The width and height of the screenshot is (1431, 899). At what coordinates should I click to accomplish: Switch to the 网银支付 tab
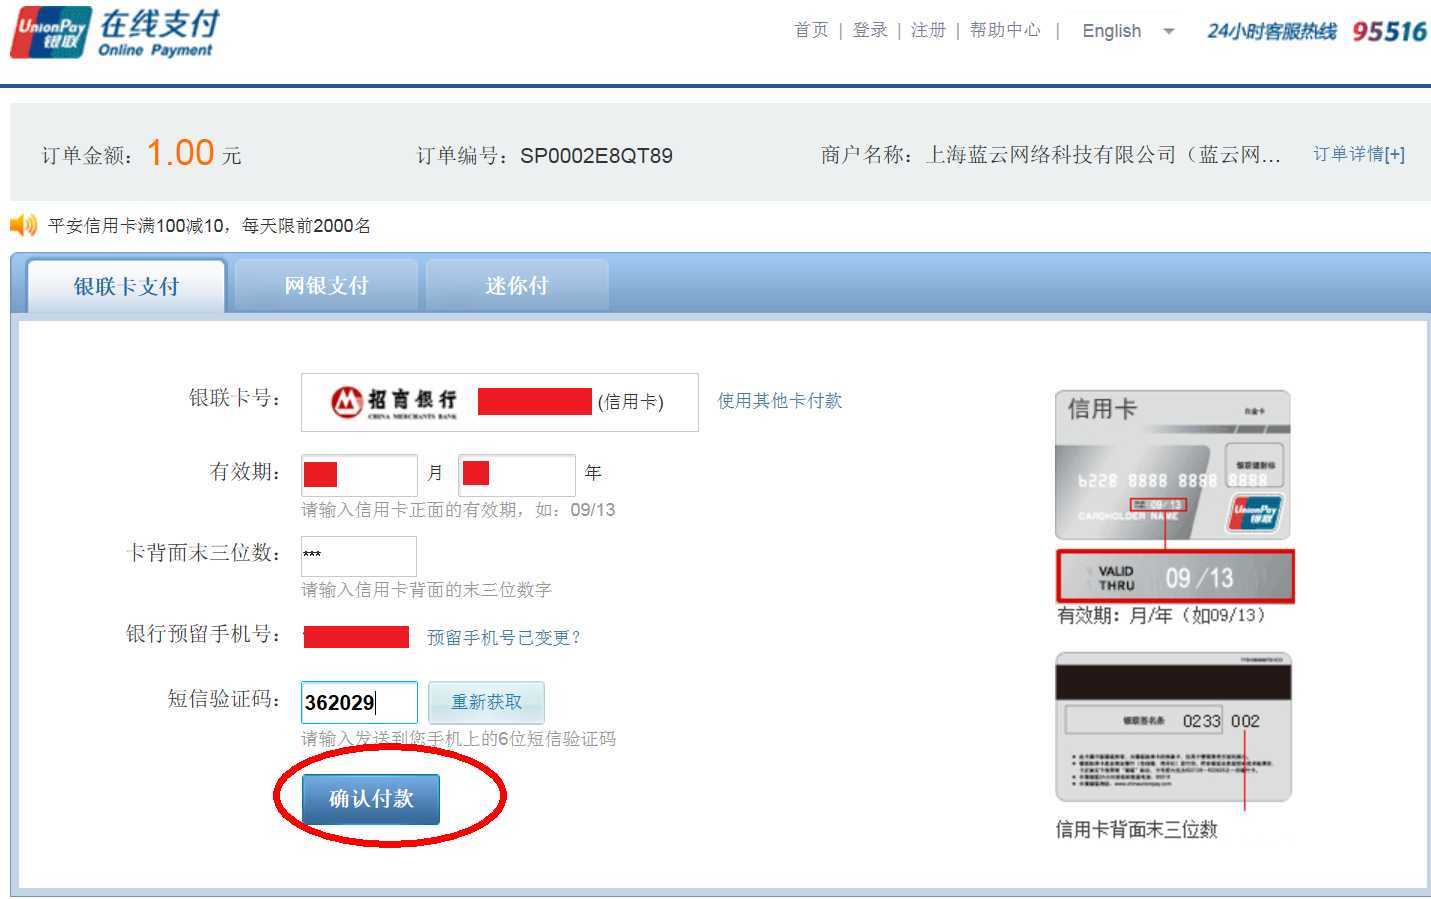tap(326, 286)
